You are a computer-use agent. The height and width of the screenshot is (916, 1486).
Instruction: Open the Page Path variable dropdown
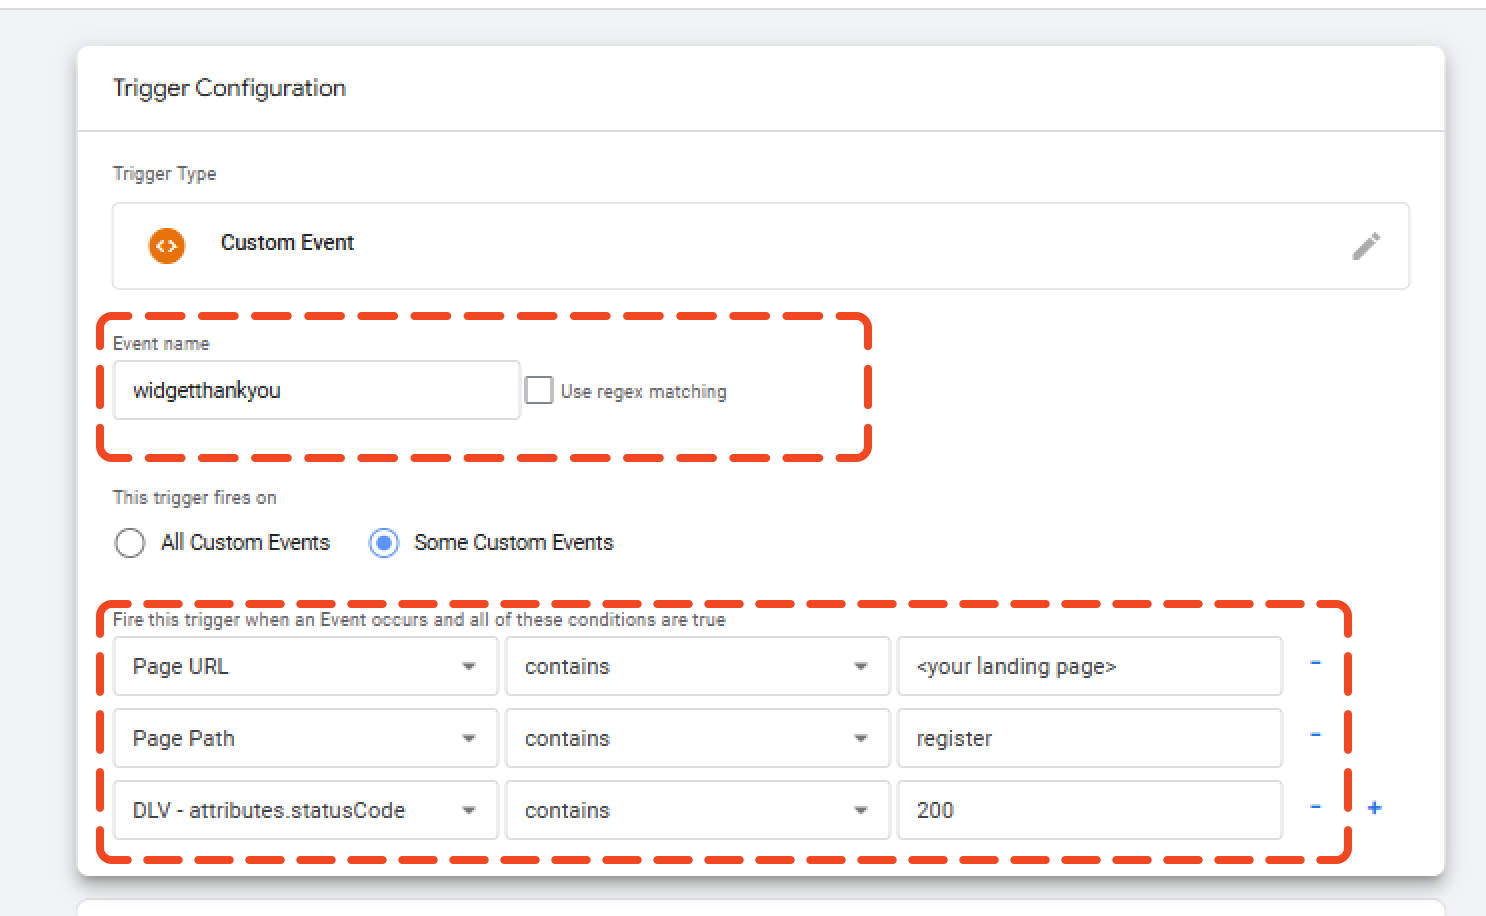tap(305, 739)
